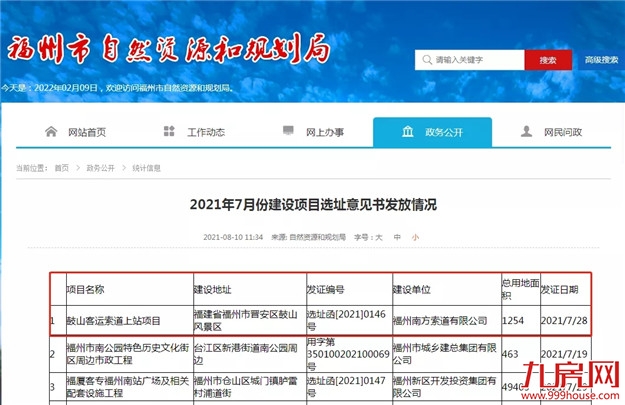Select the 政务公开 tab

pyautogui.click(x=432, y=132)
